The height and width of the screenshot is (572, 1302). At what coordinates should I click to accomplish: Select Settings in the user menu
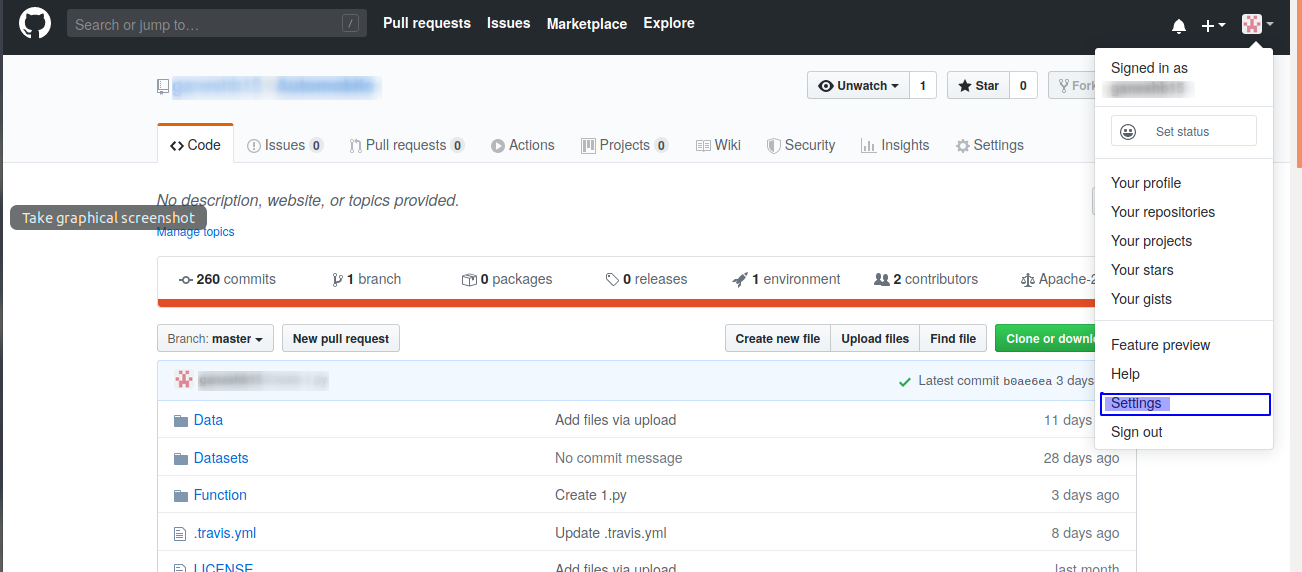tap(1136, 404)
